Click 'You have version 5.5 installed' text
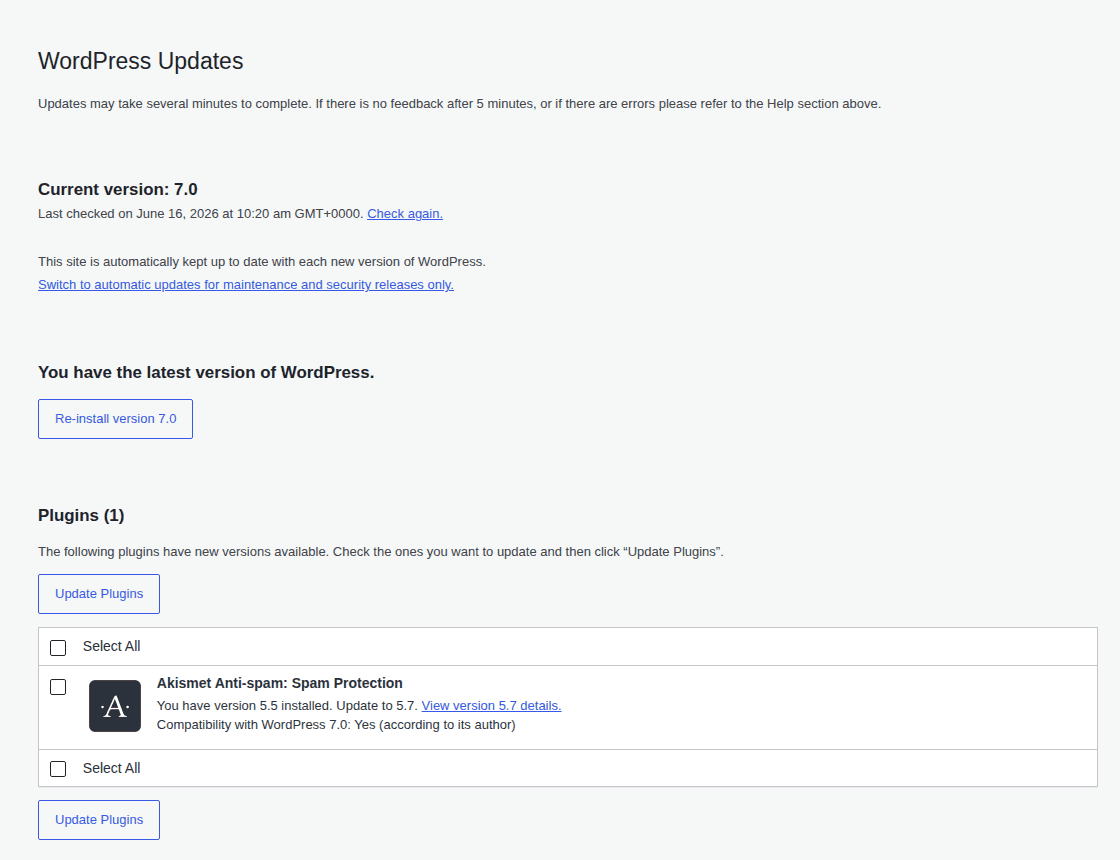This screenshot has width=1120, height=860. pyautogui.click(x=287, y=706)
